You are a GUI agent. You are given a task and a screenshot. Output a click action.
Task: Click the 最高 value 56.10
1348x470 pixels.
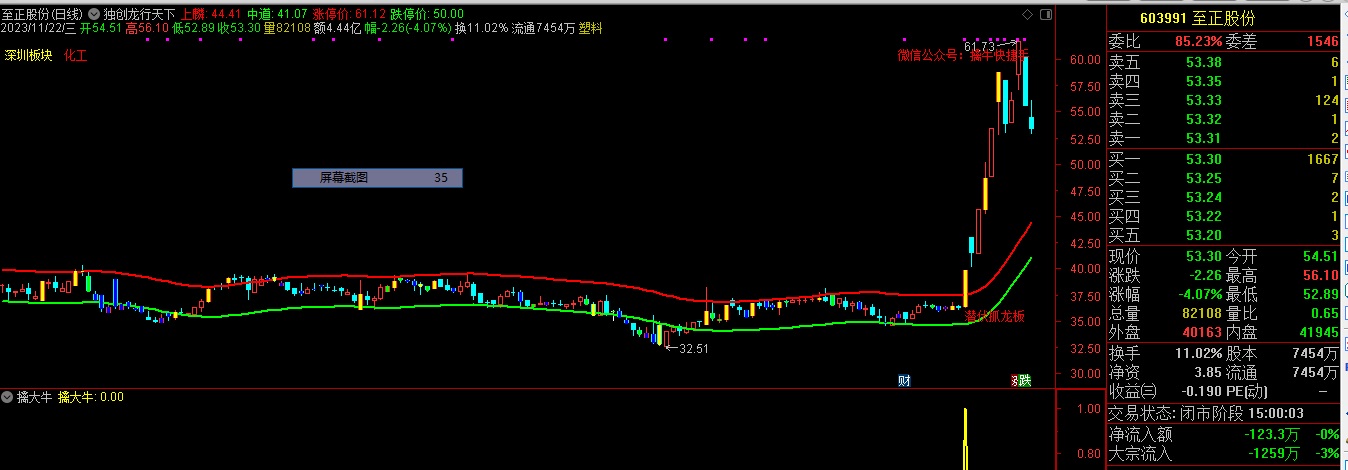(x=1320, y=275)
